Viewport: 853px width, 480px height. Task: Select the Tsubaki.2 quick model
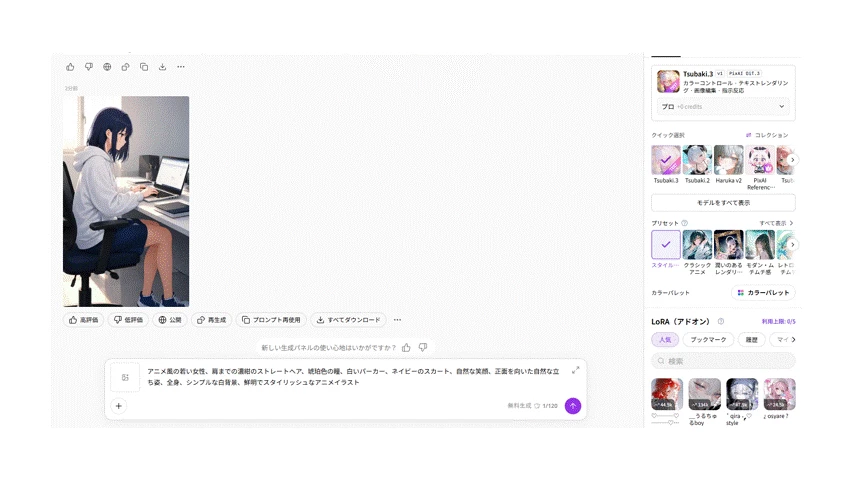[697, 164]
